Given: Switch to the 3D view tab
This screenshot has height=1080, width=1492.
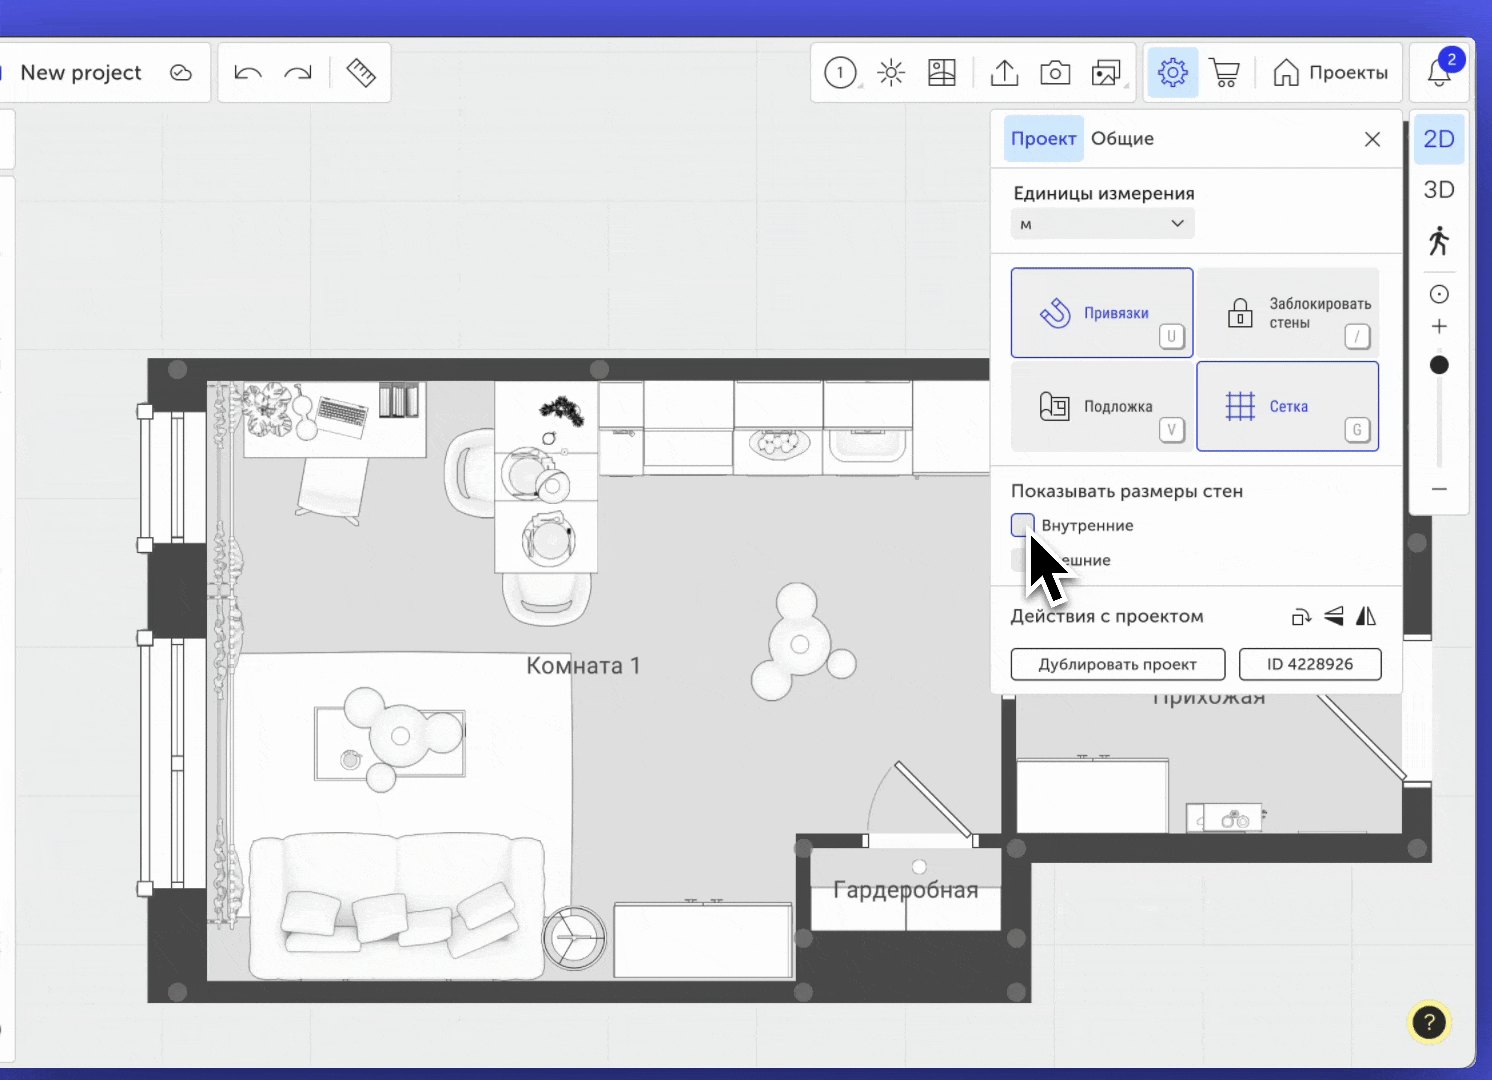Looking at the screenshot, I should pos(1439,190).
